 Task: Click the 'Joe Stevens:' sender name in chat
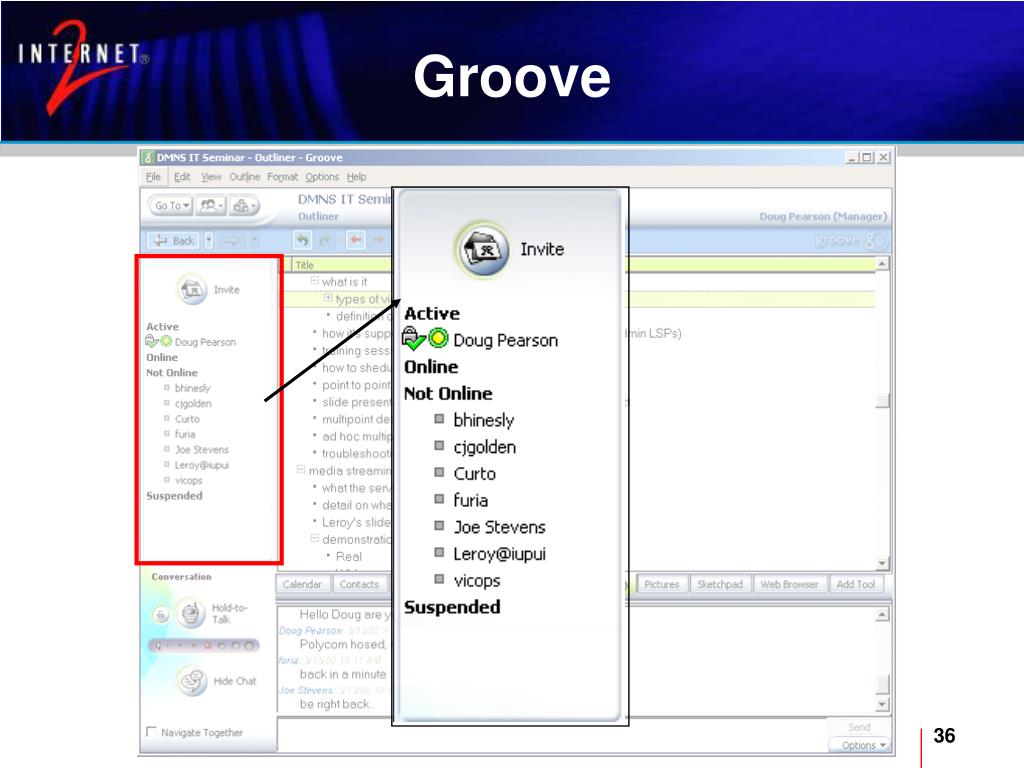[306, 690]
